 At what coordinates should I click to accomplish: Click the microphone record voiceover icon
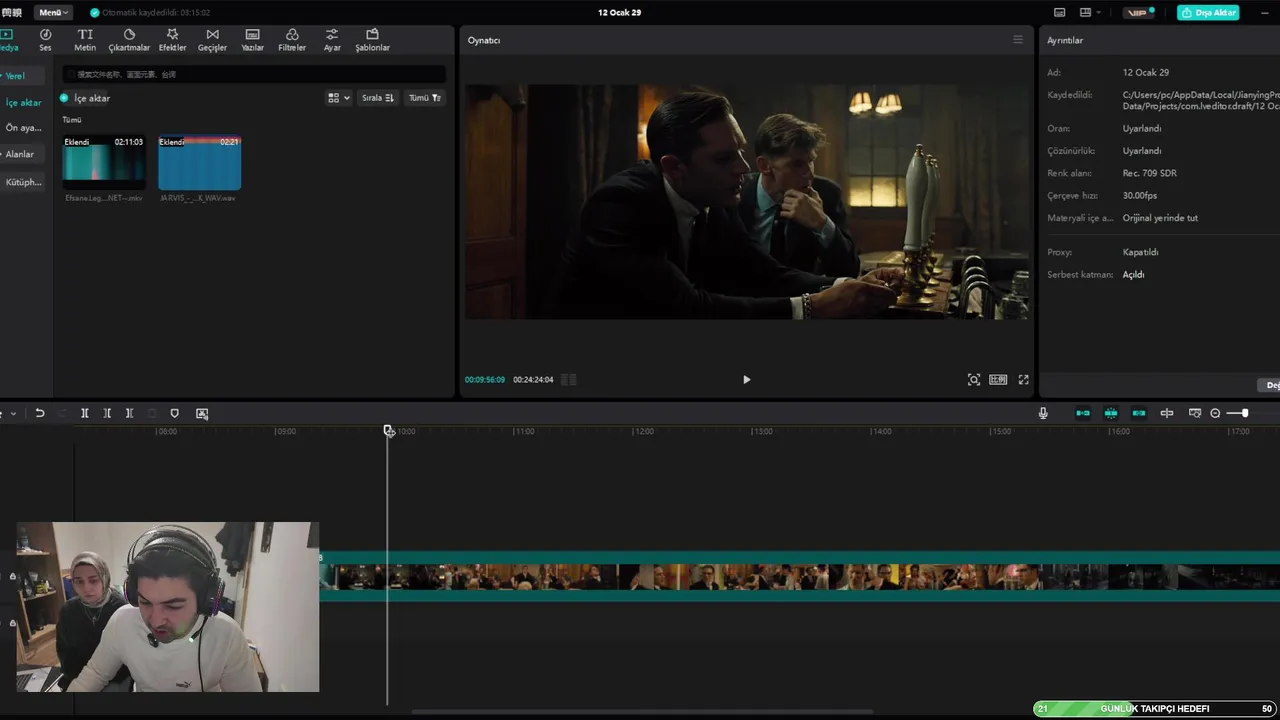[1043, 413]
